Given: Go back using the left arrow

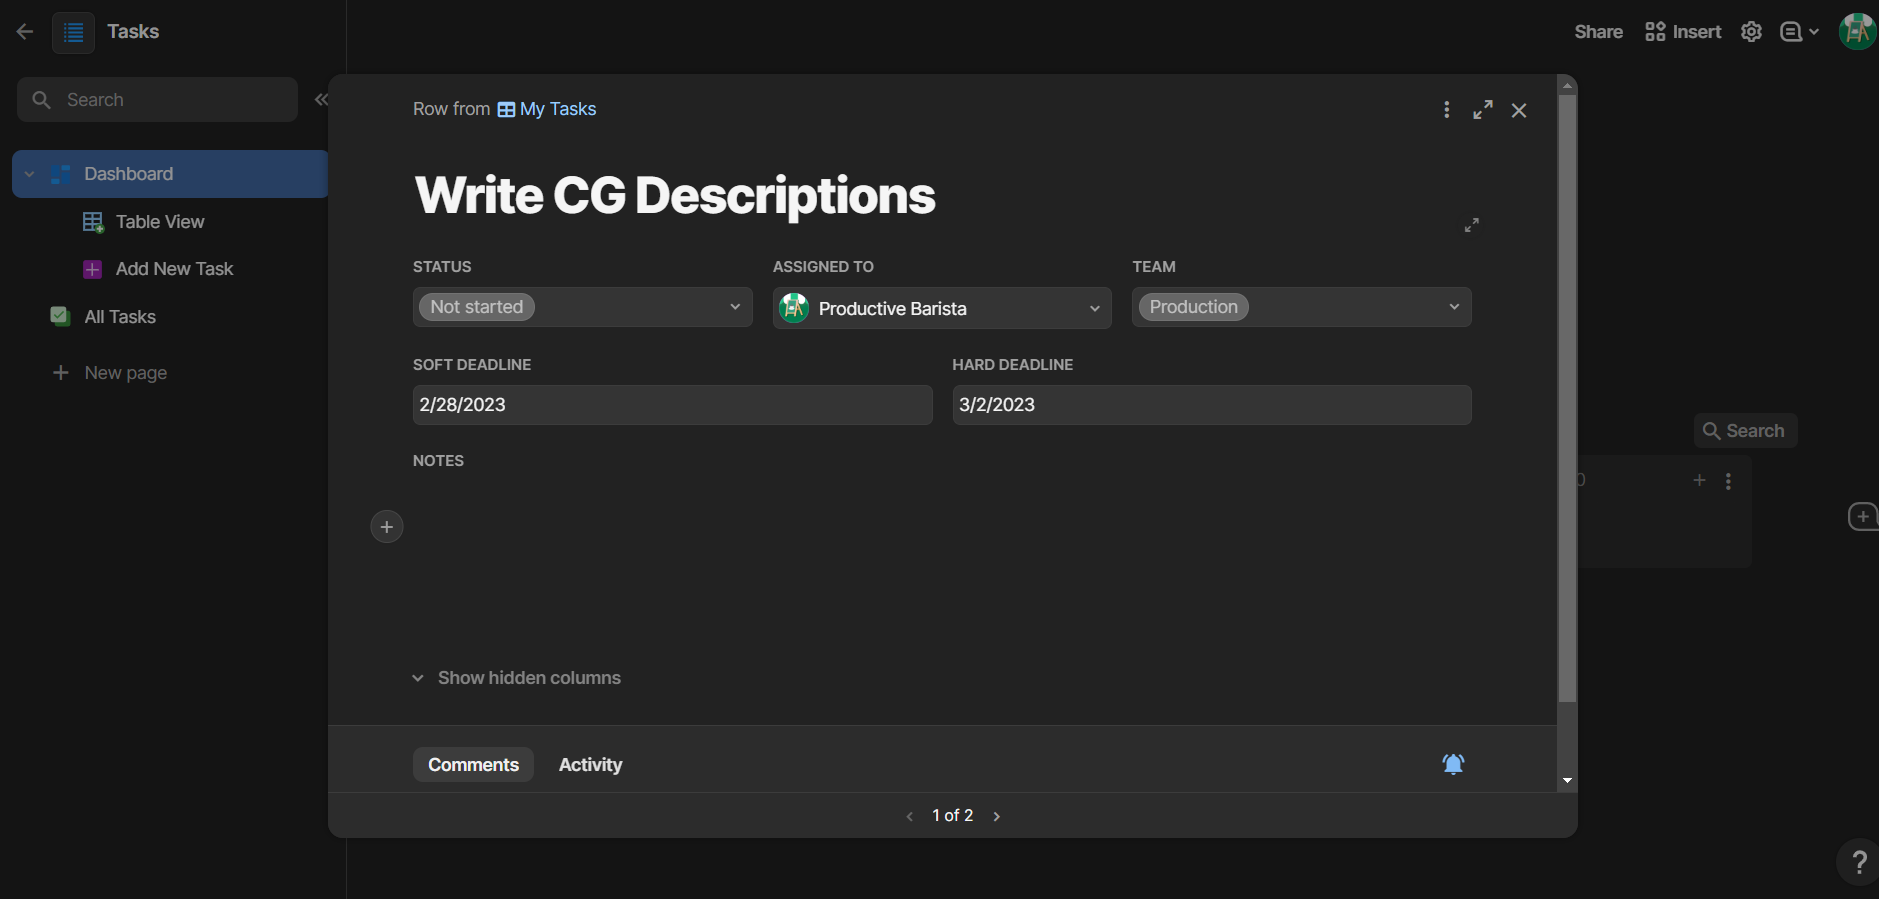Looking at the screenshot, I should (25, 32).
